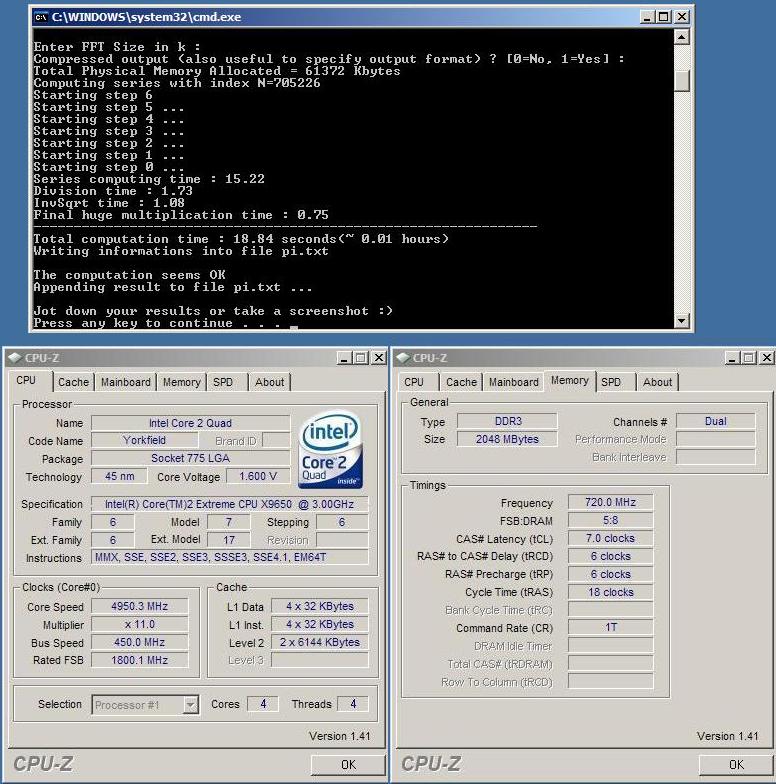
Task: Switch to CPU tab in right CPU-Z window
Action: tap(414, 382)
